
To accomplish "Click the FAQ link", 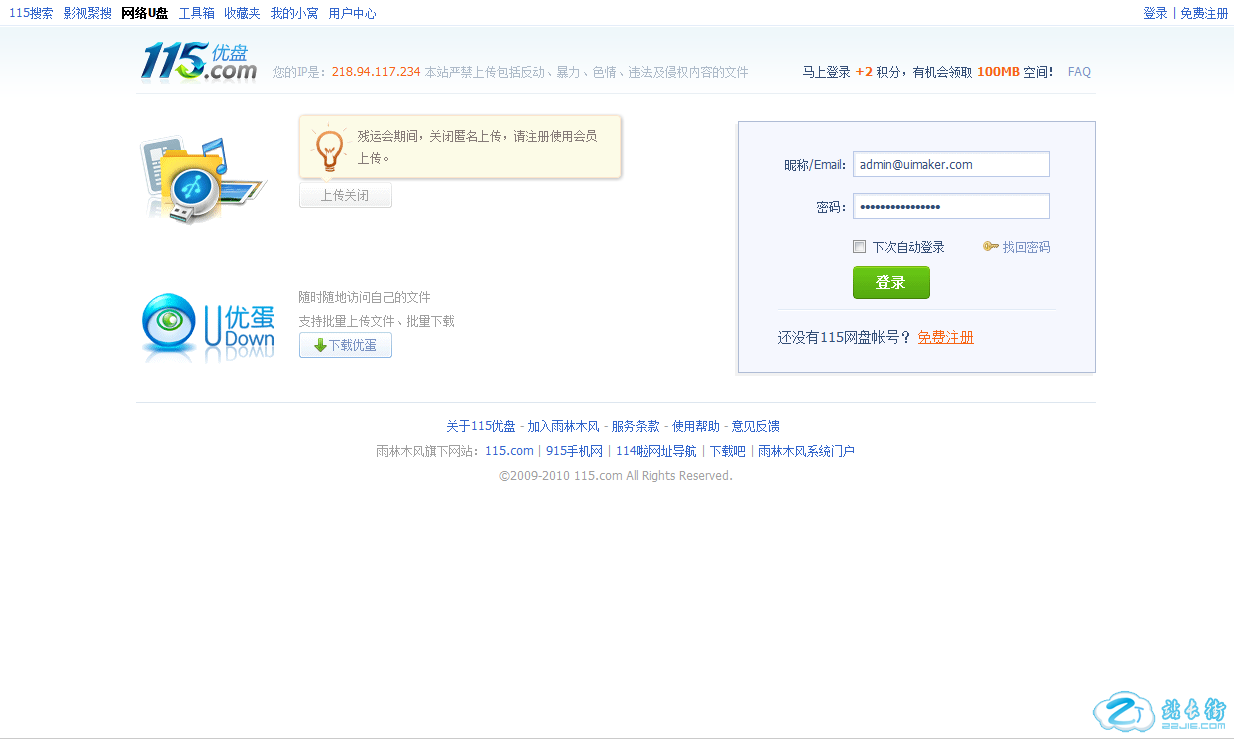I will (1079, 72).
